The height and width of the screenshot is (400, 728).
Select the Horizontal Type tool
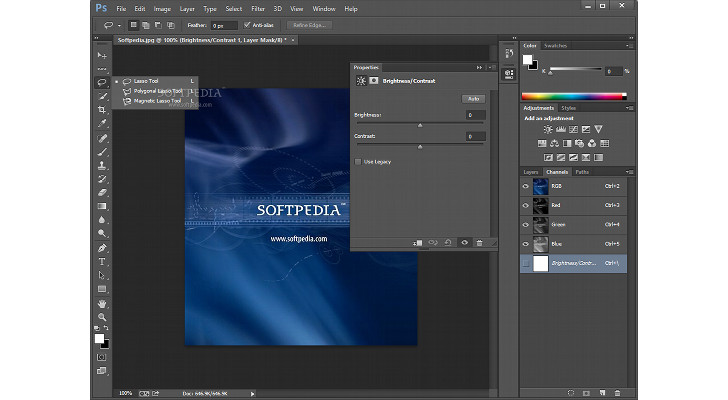[102, 262]
